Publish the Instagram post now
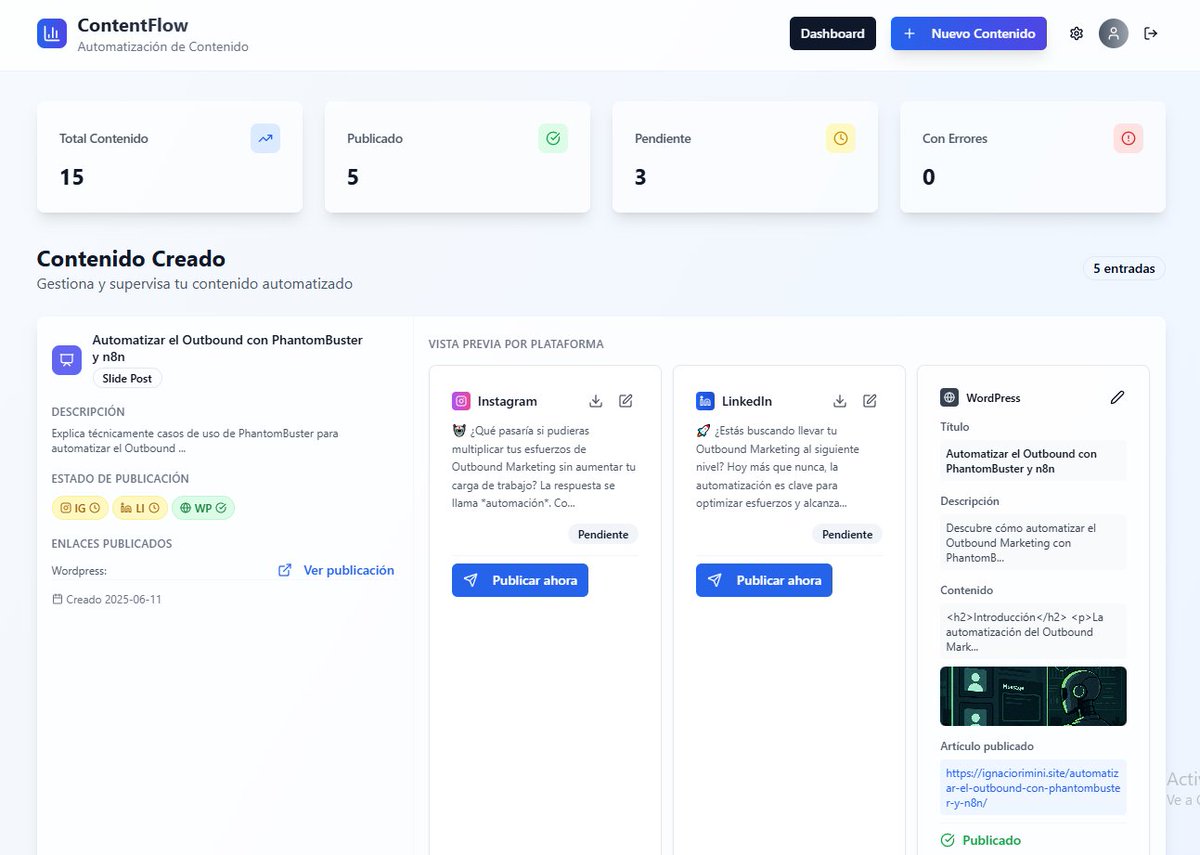Image resolution: width=1200 pixels, height=855 pixels. tap(520, 580)
